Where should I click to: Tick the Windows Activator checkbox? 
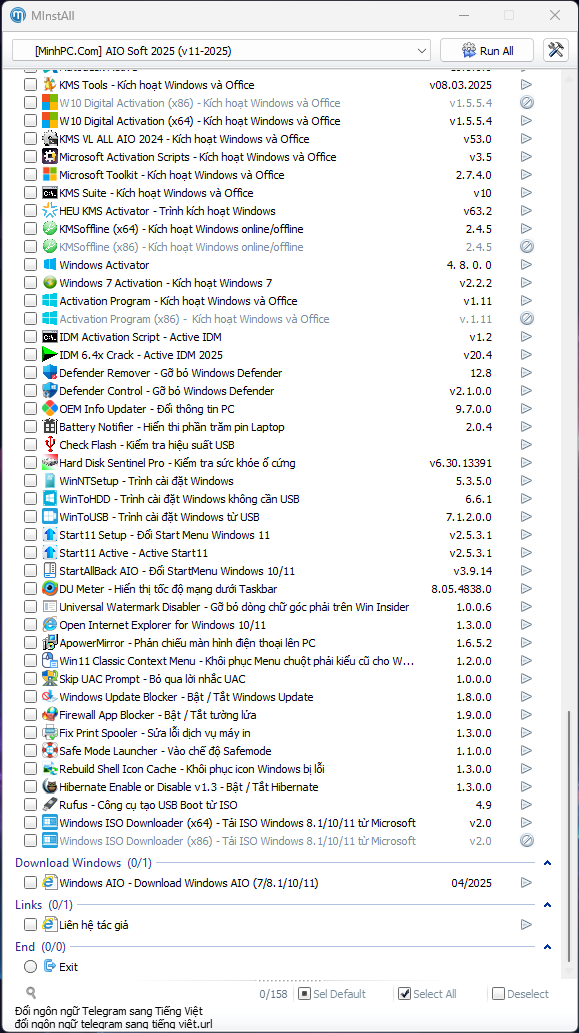coord(30,265)
